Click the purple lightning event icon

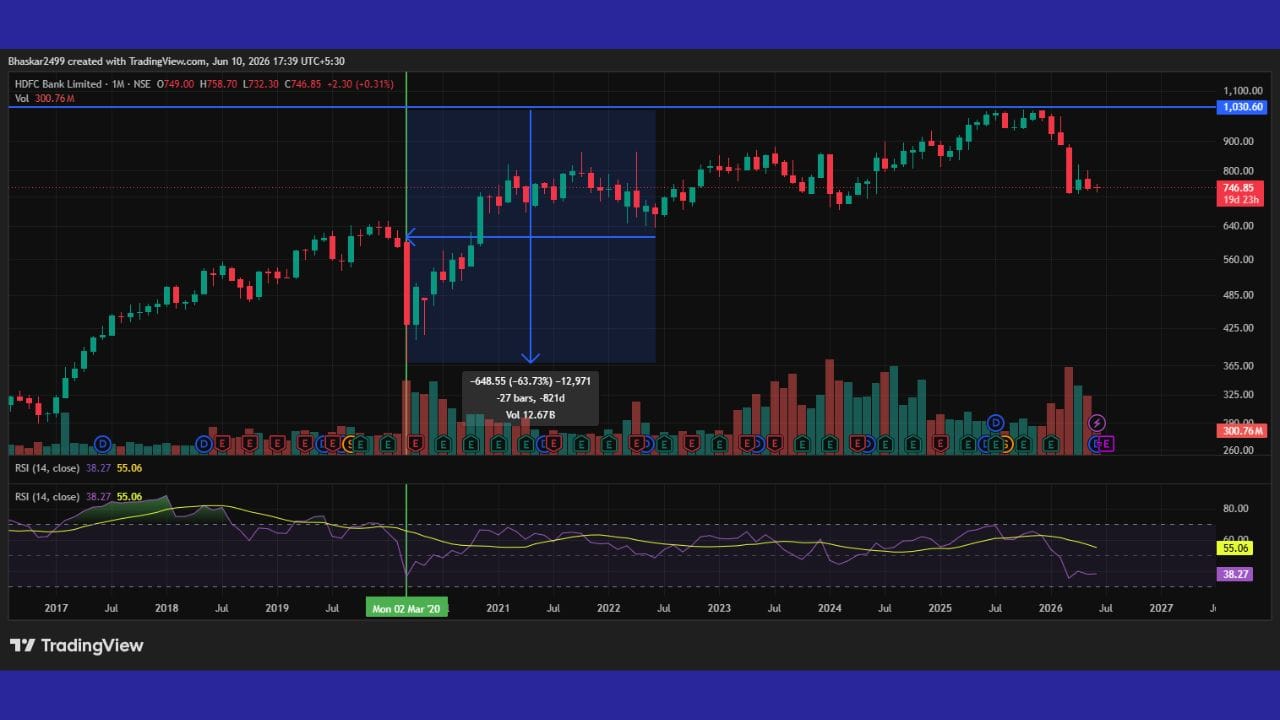[1097, 423]
